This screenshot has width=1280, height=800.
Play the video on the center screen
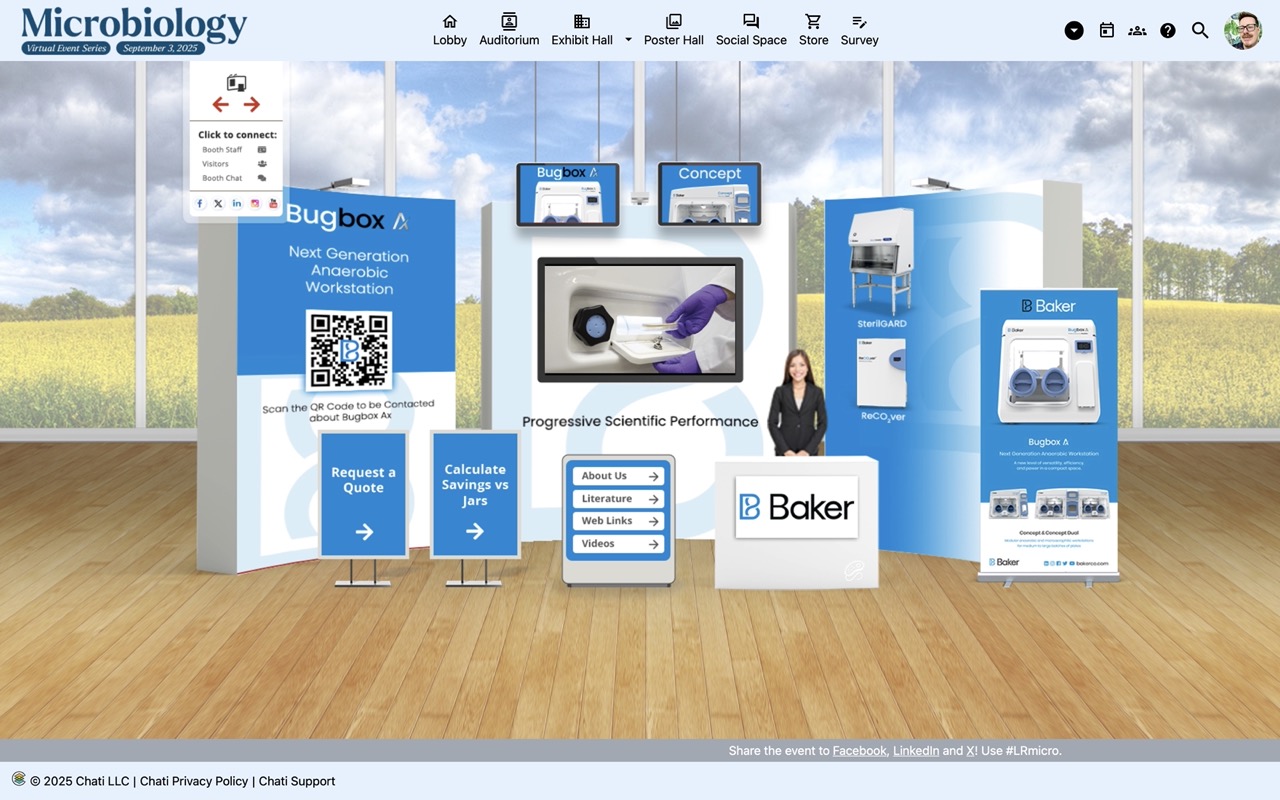[x=640, y=320]
